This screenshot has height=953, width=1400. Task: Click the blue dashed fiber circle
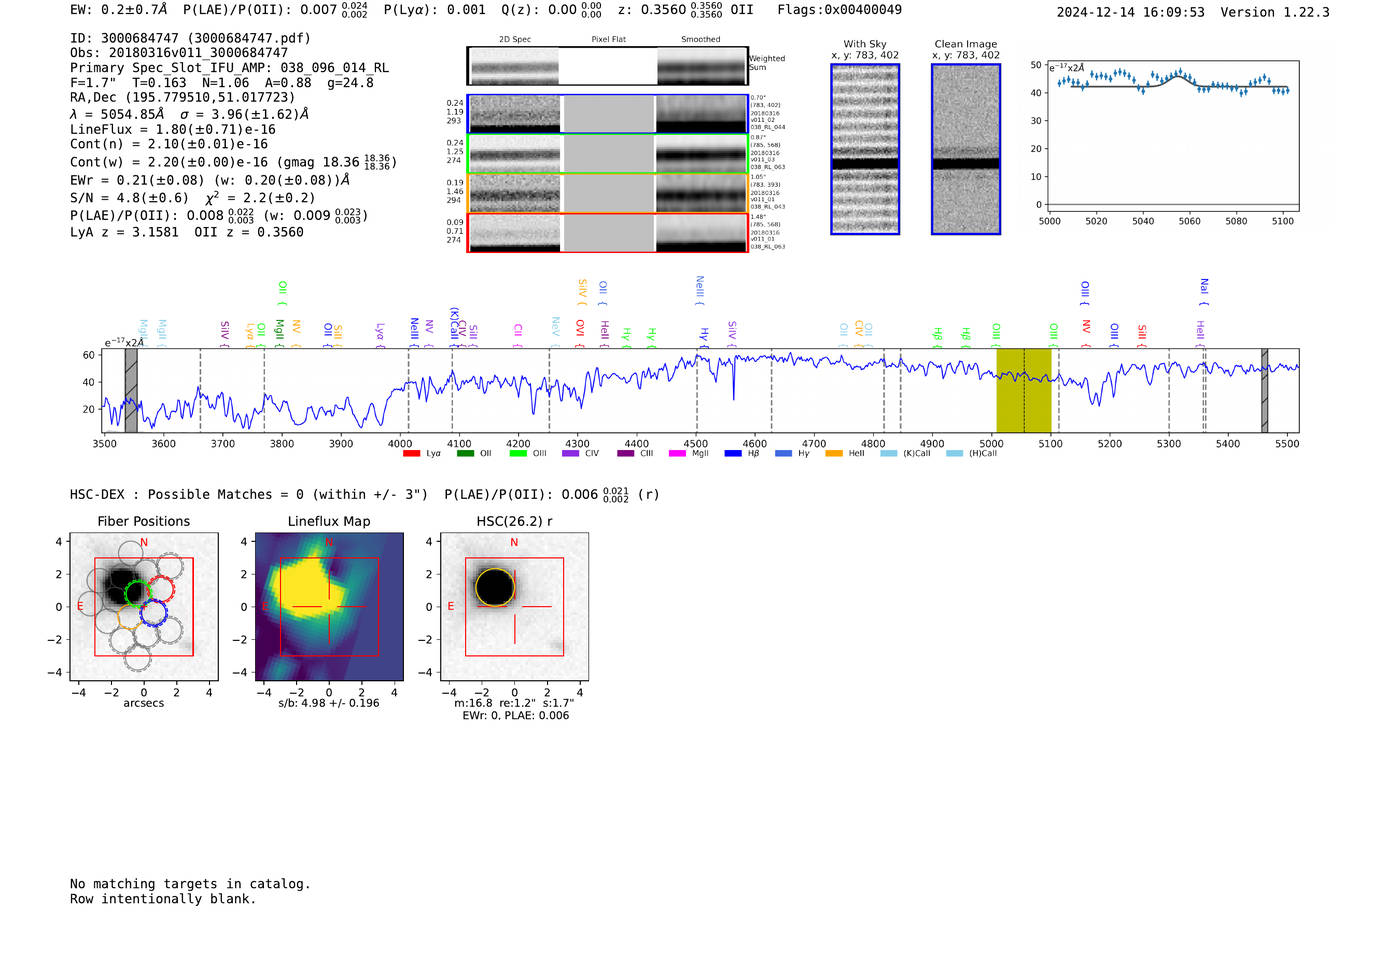coord(153,613)
